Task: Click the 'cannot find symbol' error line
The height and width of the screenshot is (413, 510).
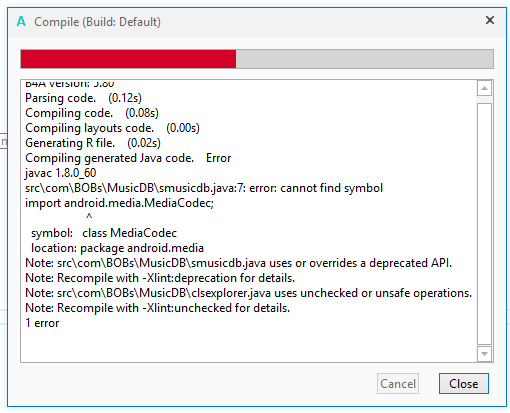Action: [x=204, y=188]
